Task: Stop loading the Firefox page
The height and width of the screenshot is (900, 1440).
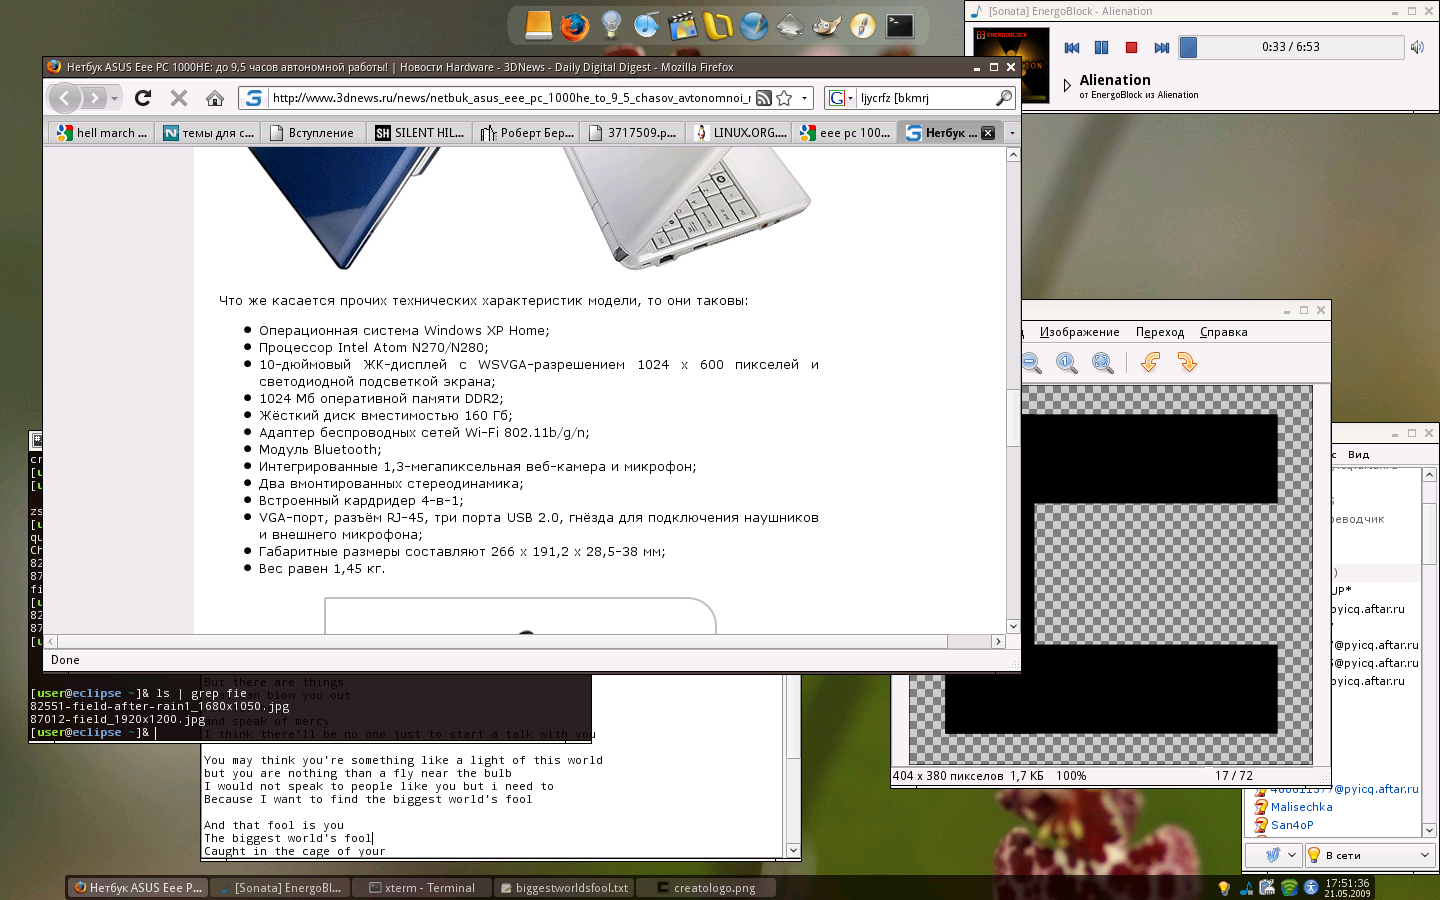Action: [179, 98]
